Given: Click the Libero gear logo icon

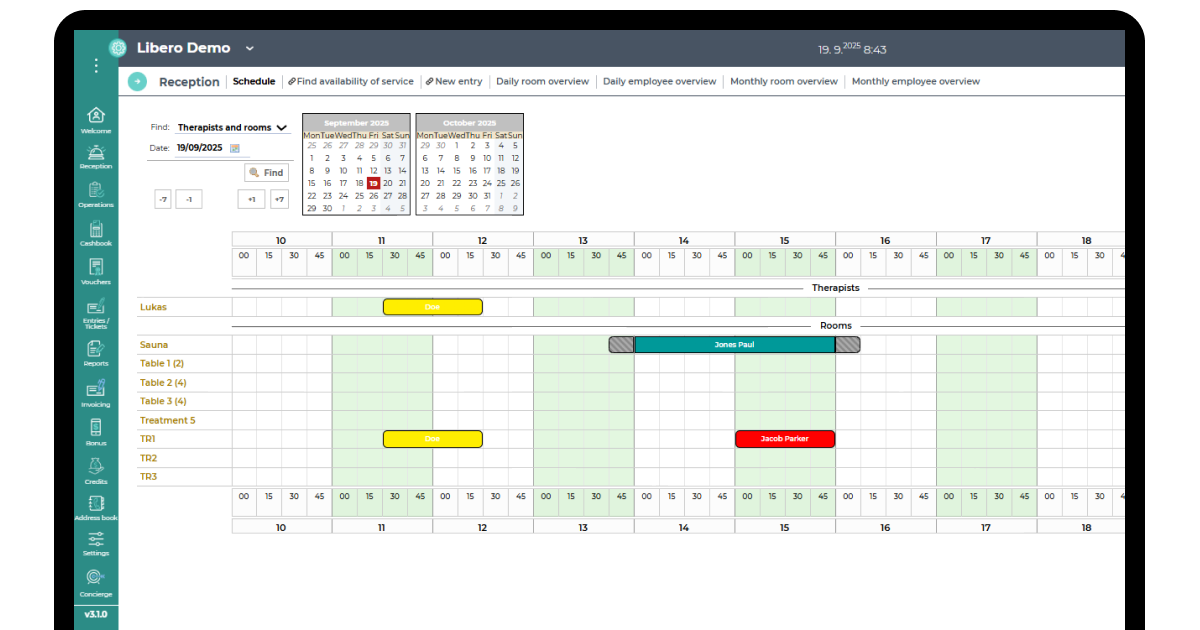Looking at the screenshot, I should click(118, 48).
